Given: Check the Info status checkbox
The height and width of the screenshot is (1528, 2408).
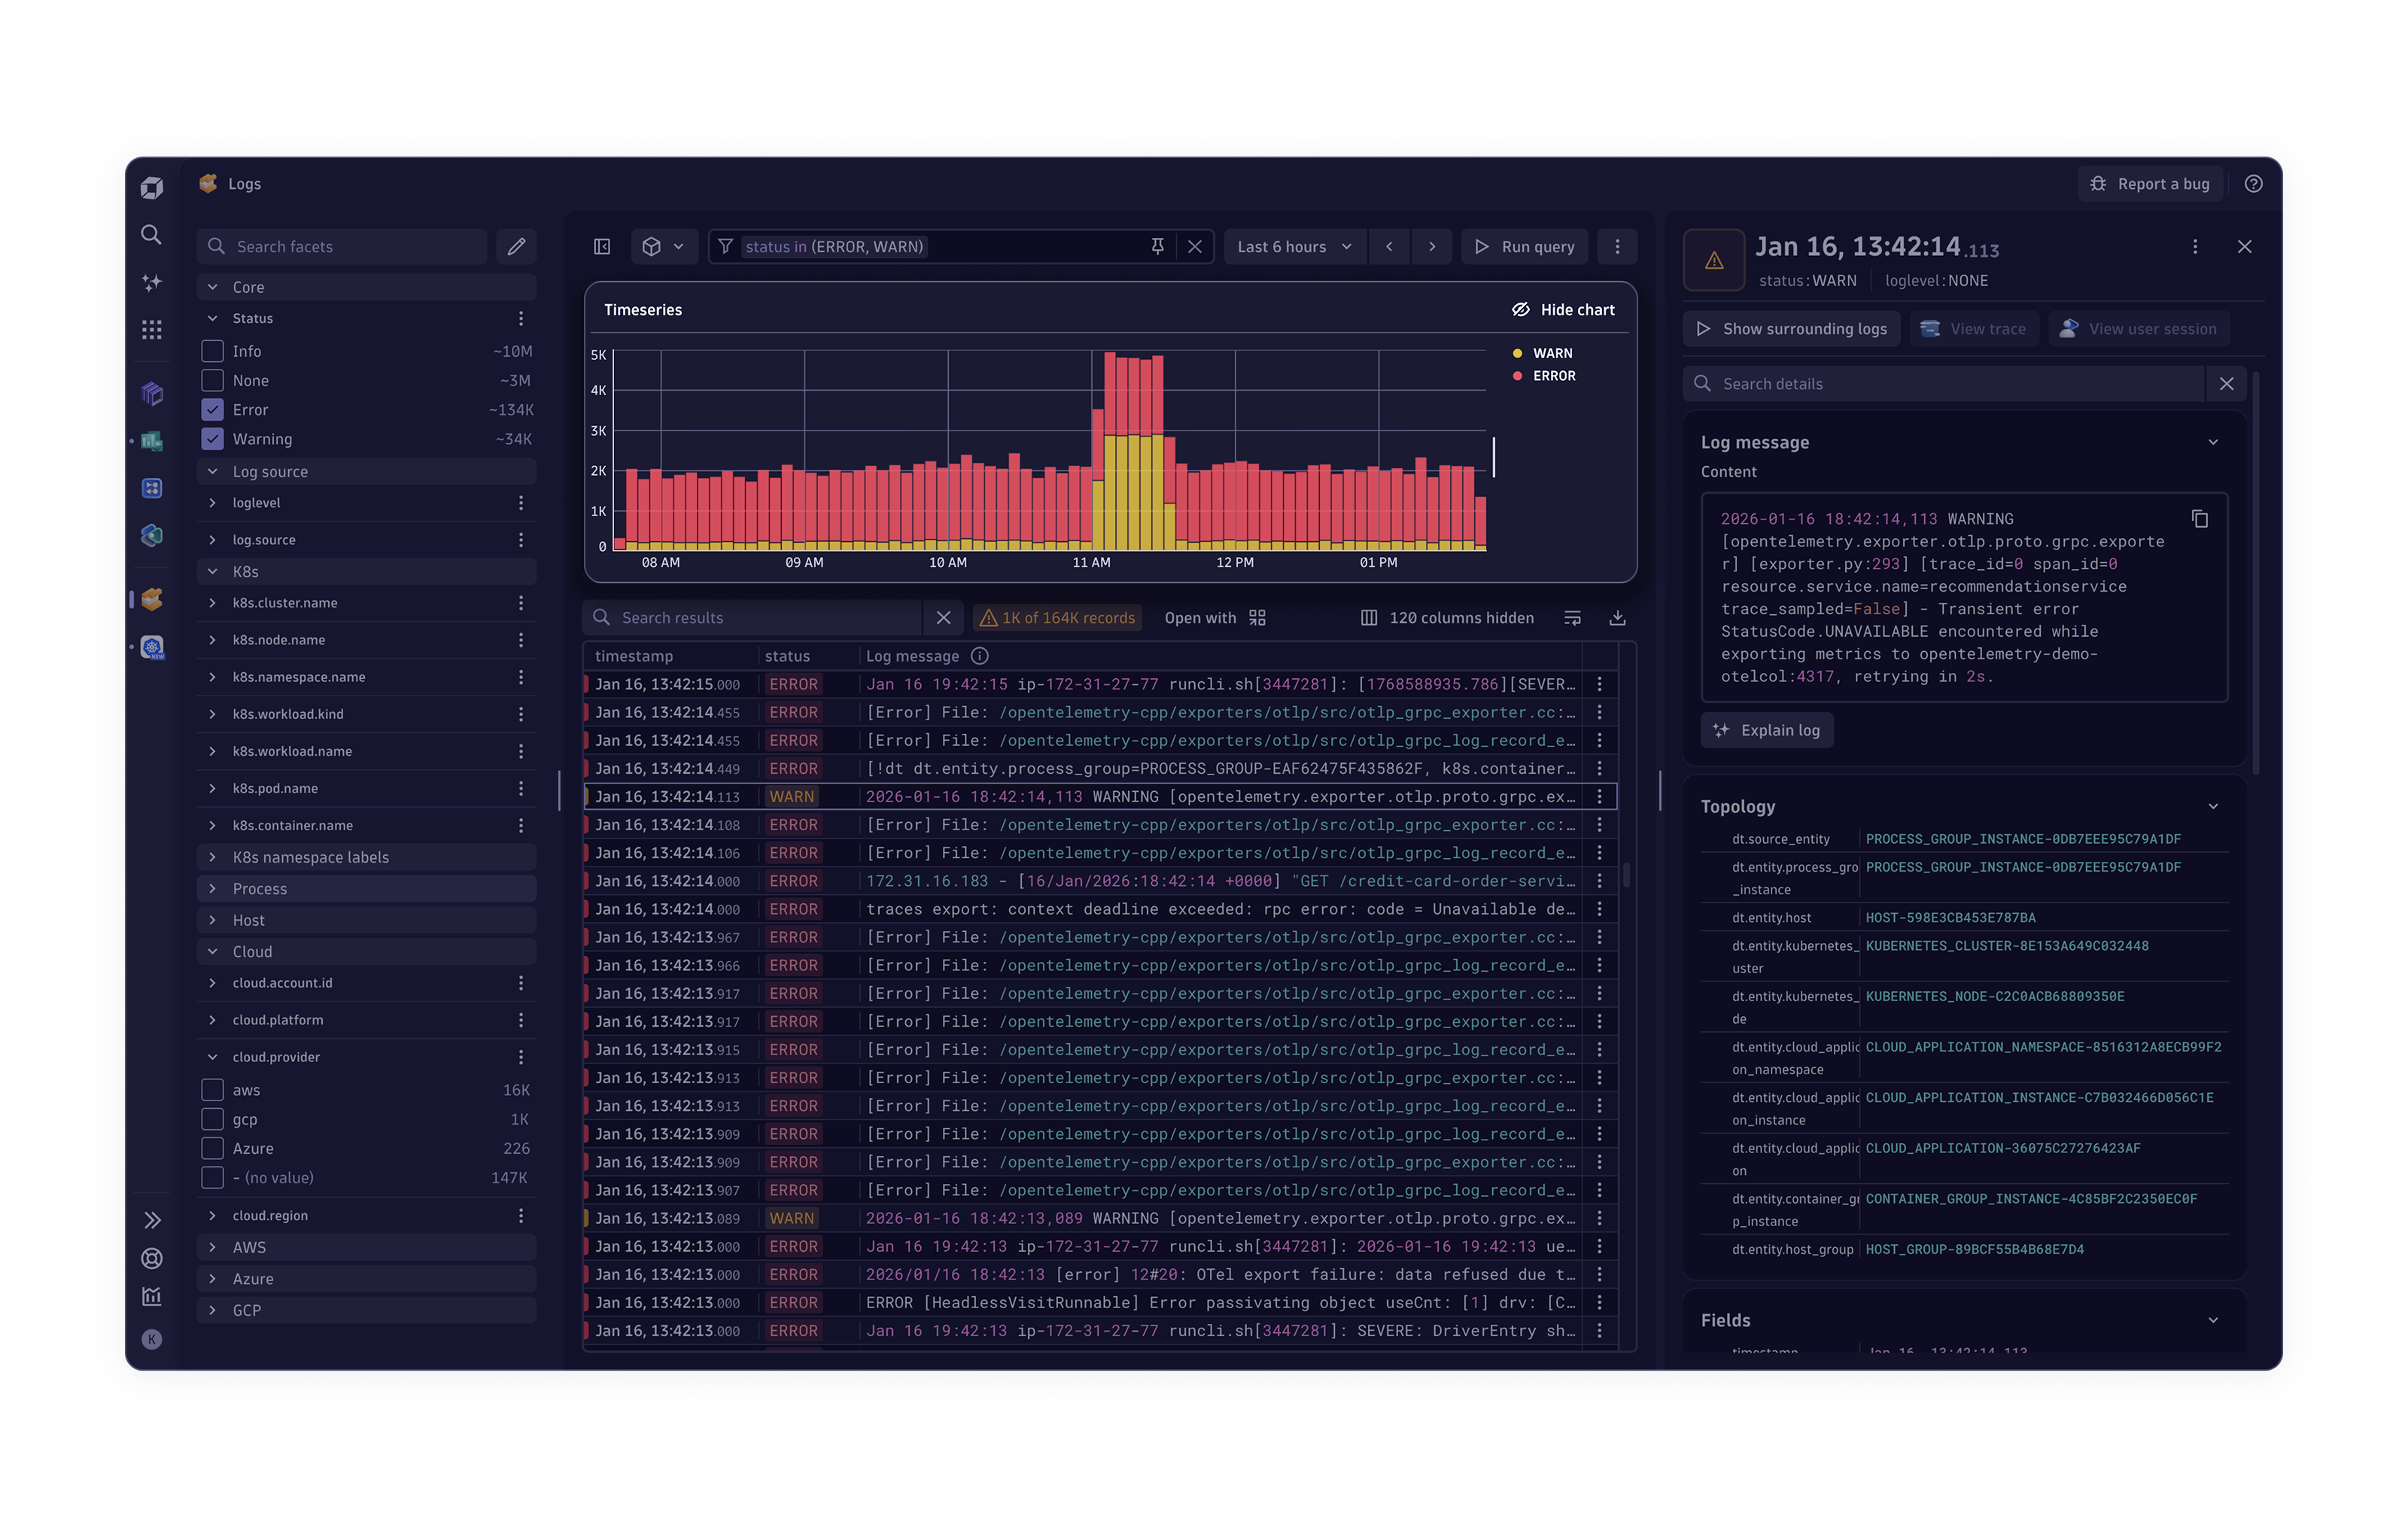Looking at the screenshot, I should [x=213, y=351].
